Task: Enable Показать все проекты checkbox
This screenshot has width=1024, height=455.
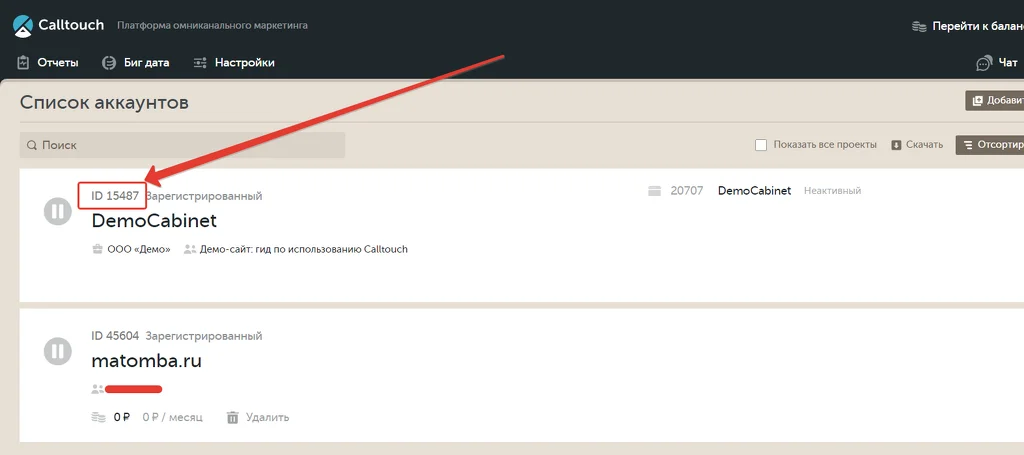Action: (x=761, y=145)
